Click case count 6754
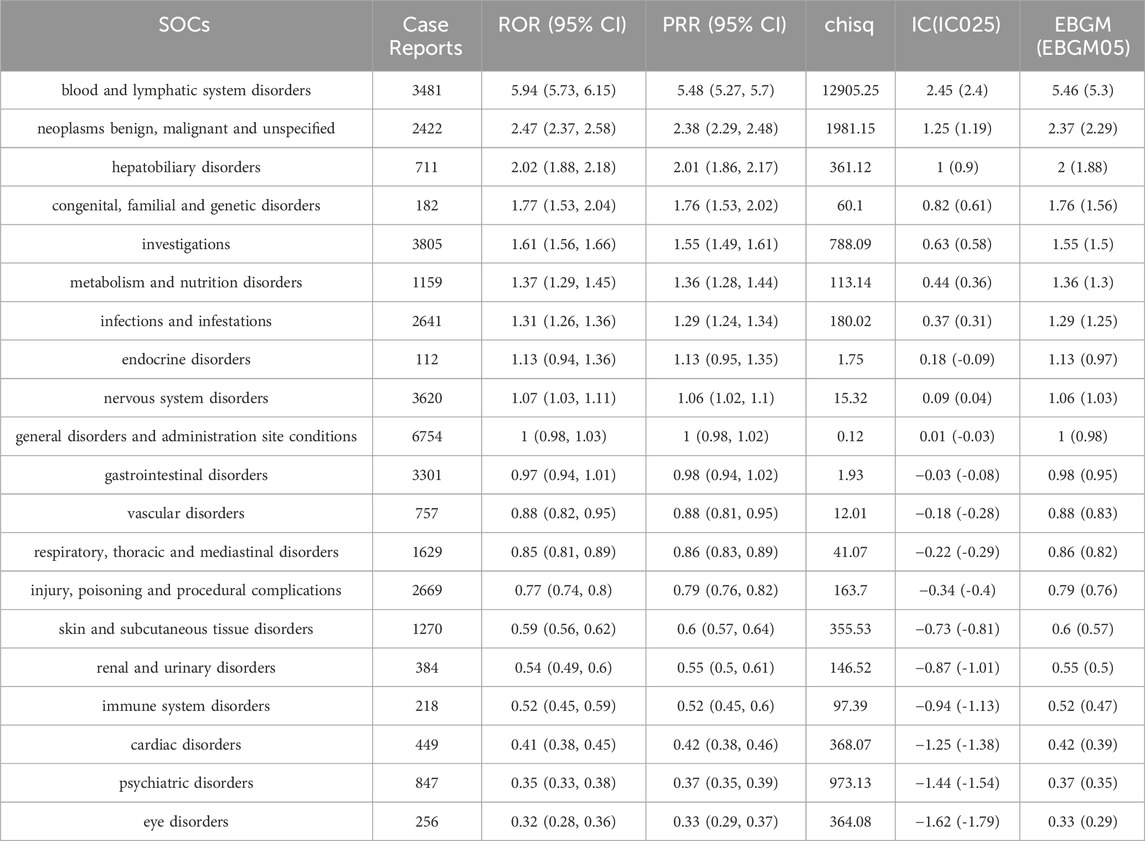 [426, 437]
